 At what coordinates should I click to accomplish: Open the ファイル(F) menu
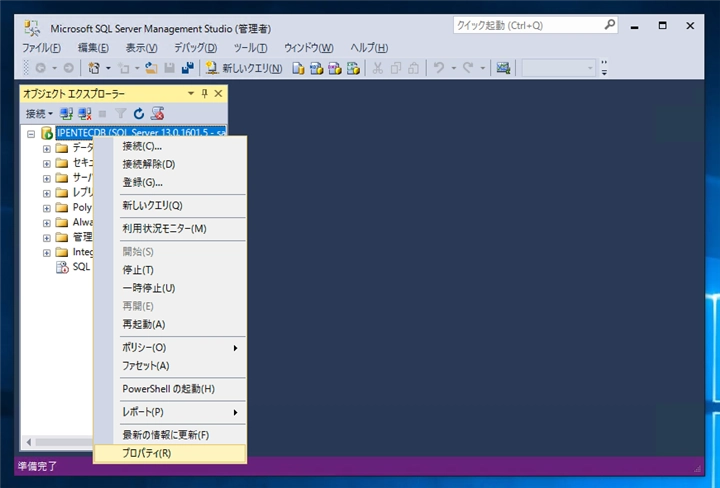(x=42, y=48)
